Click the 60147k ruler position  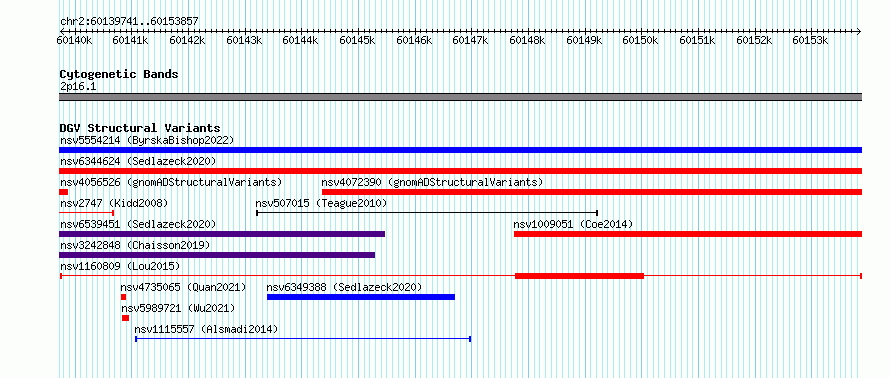pos(471,40)
